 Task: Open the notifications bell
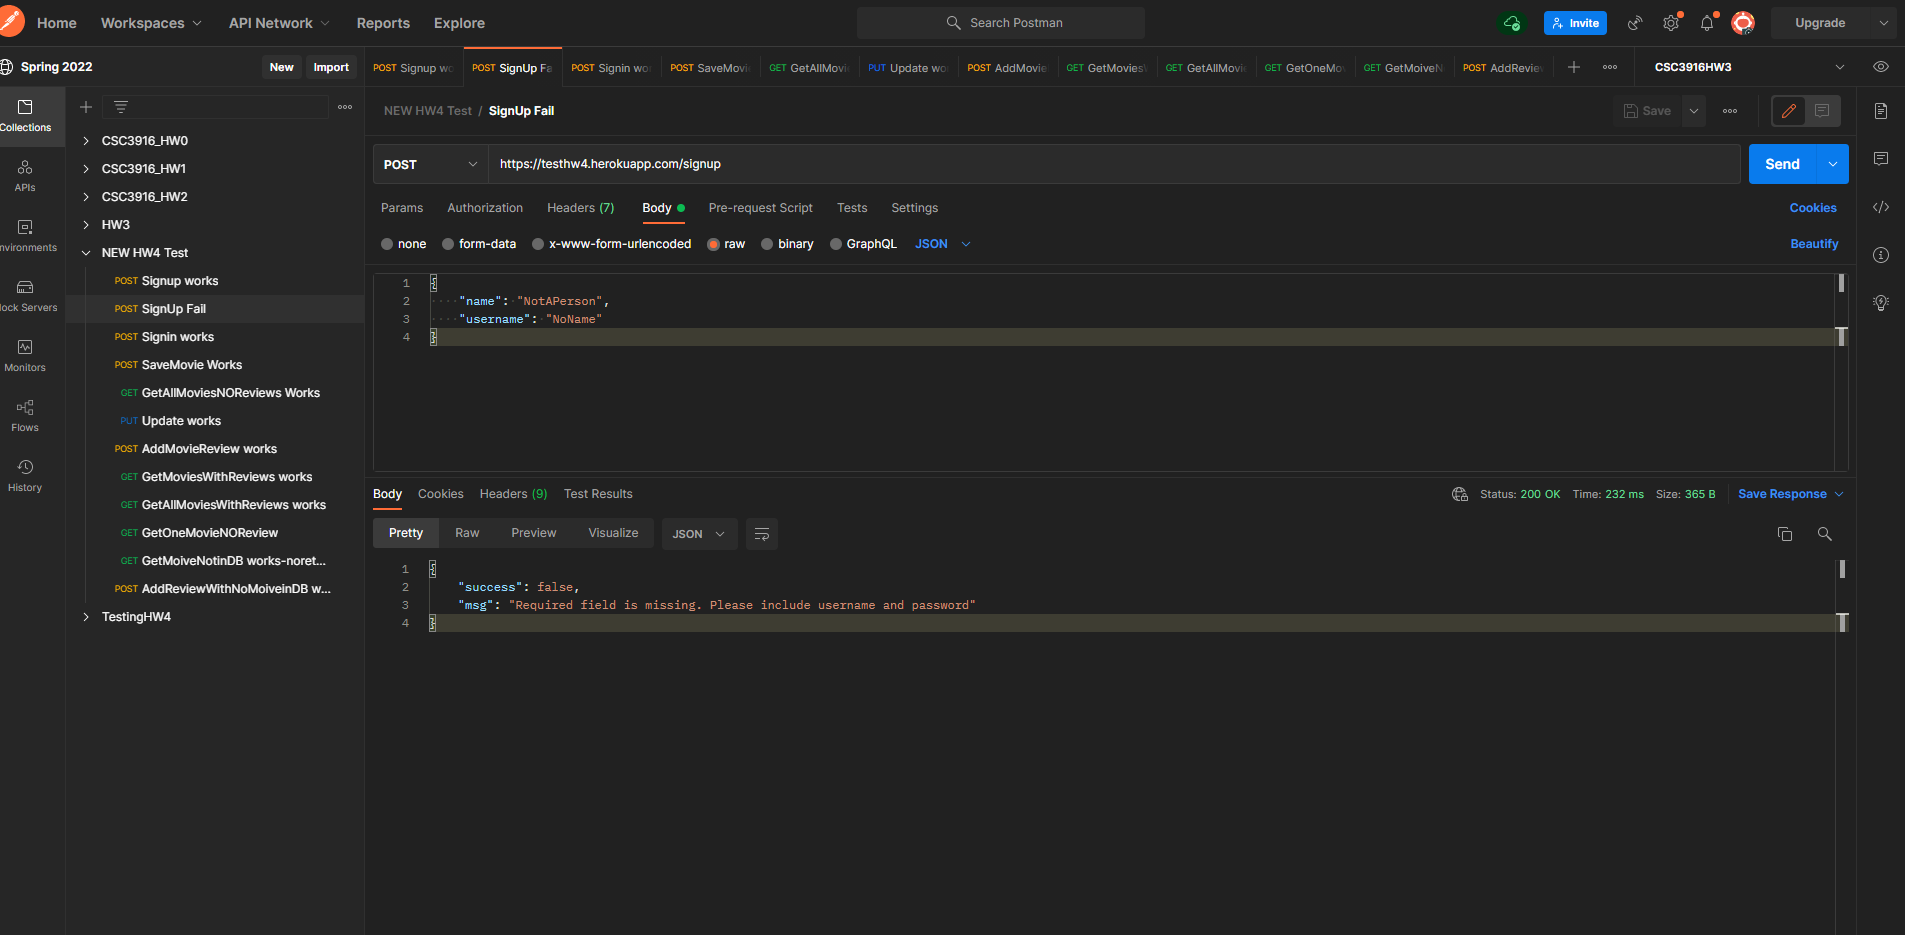tap(1707, 22)
